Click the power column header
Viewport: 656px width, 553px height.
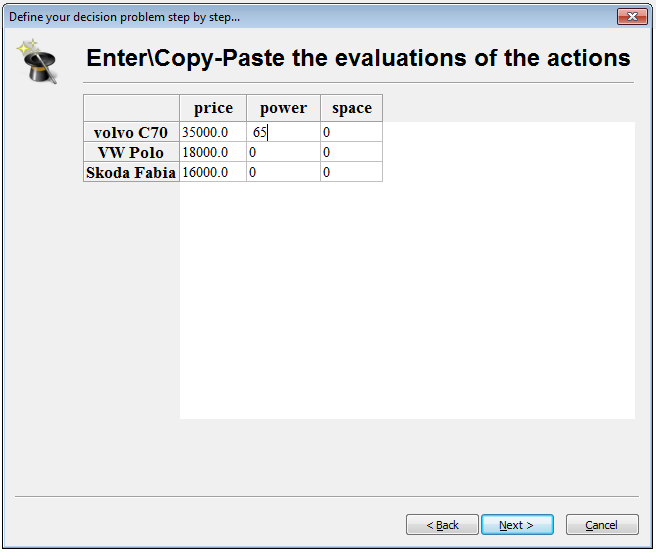[x=283, y=108]
